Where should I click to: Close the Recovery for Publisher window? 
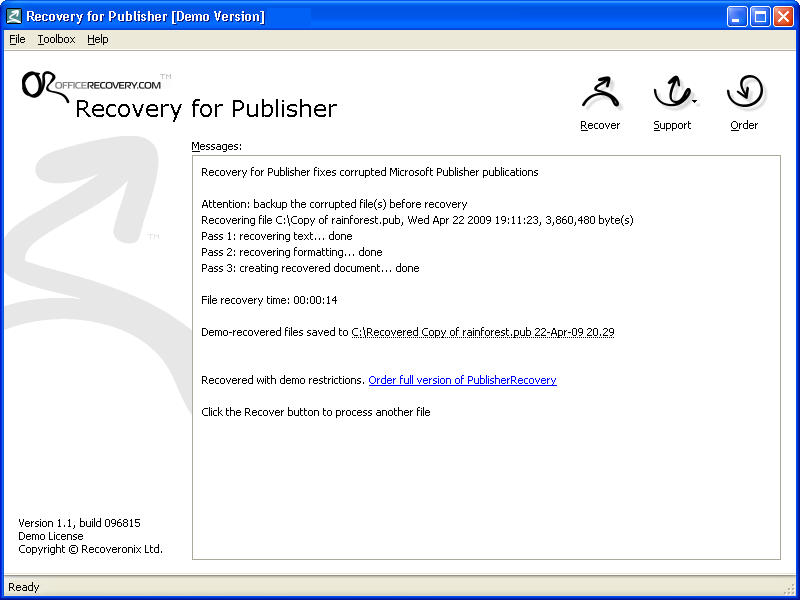coord(783,17)
